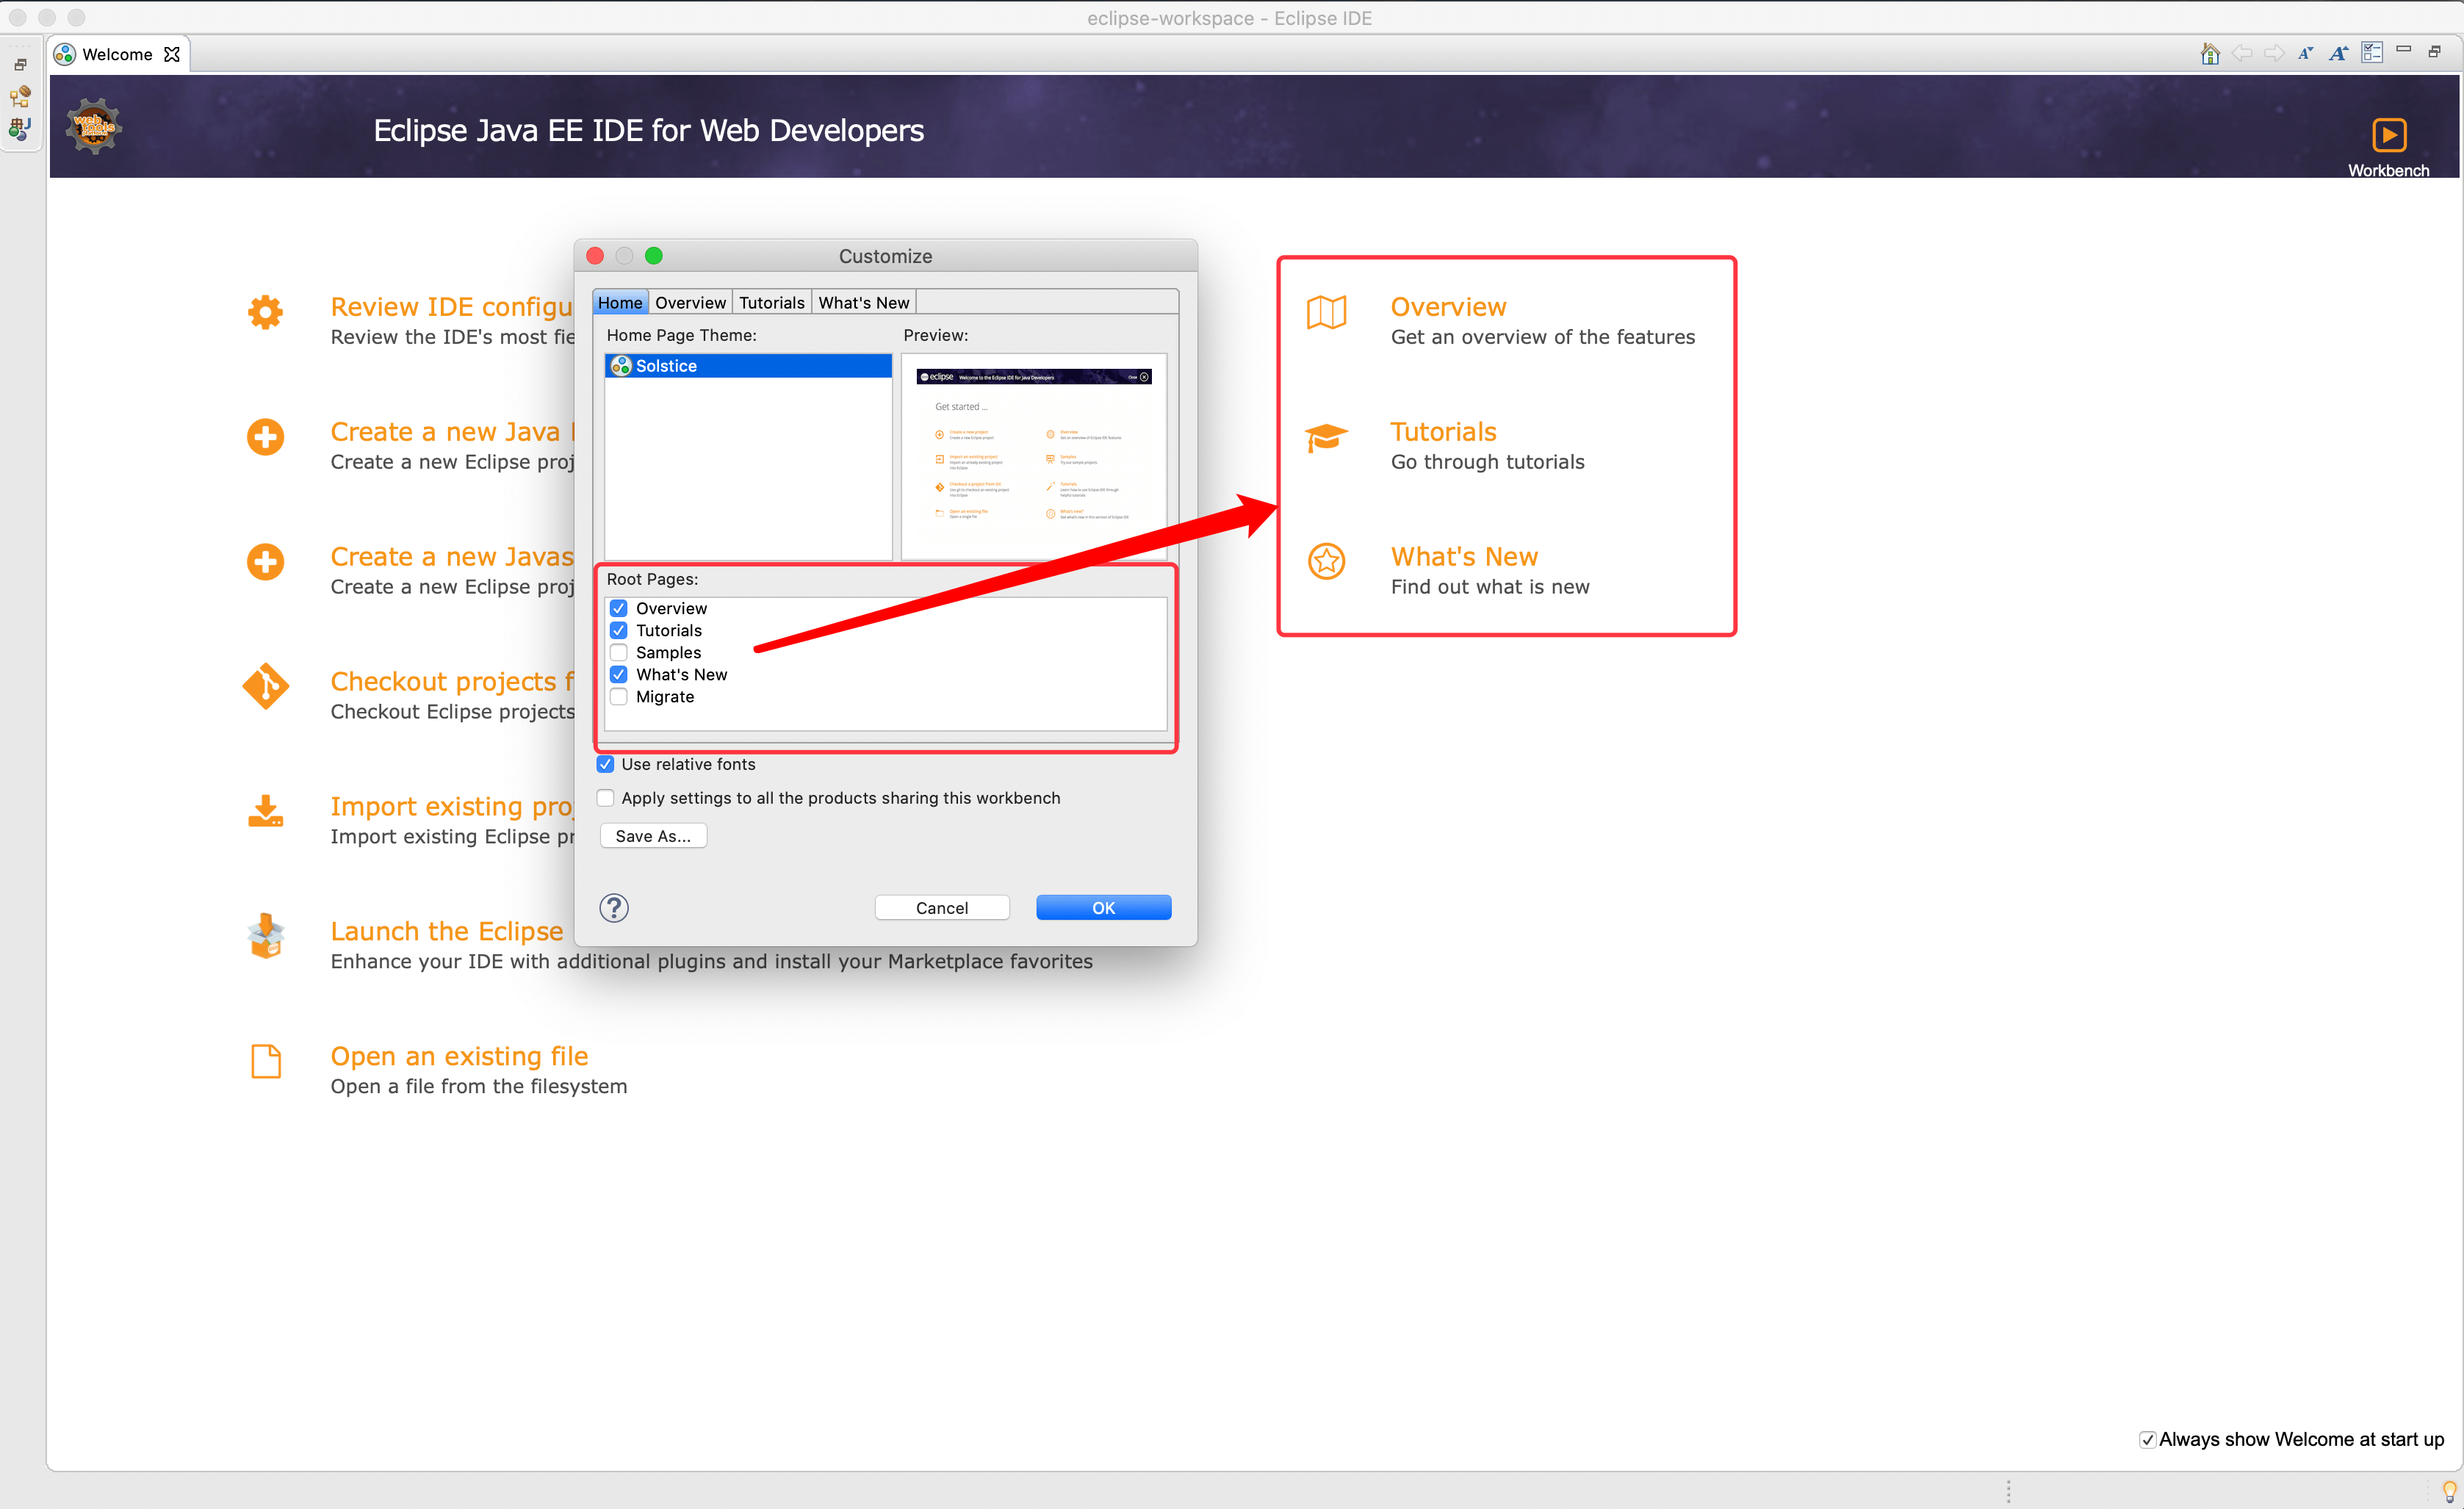Check Apply settings to all products checkbox
2464x1509 pixels.
click(x=605, y=798)
